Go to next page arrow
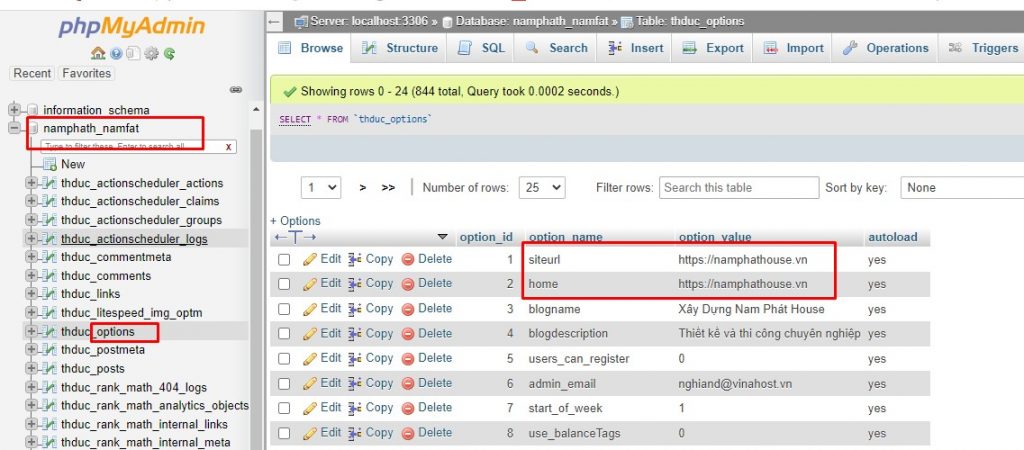1024x450 pixels. 362,187
